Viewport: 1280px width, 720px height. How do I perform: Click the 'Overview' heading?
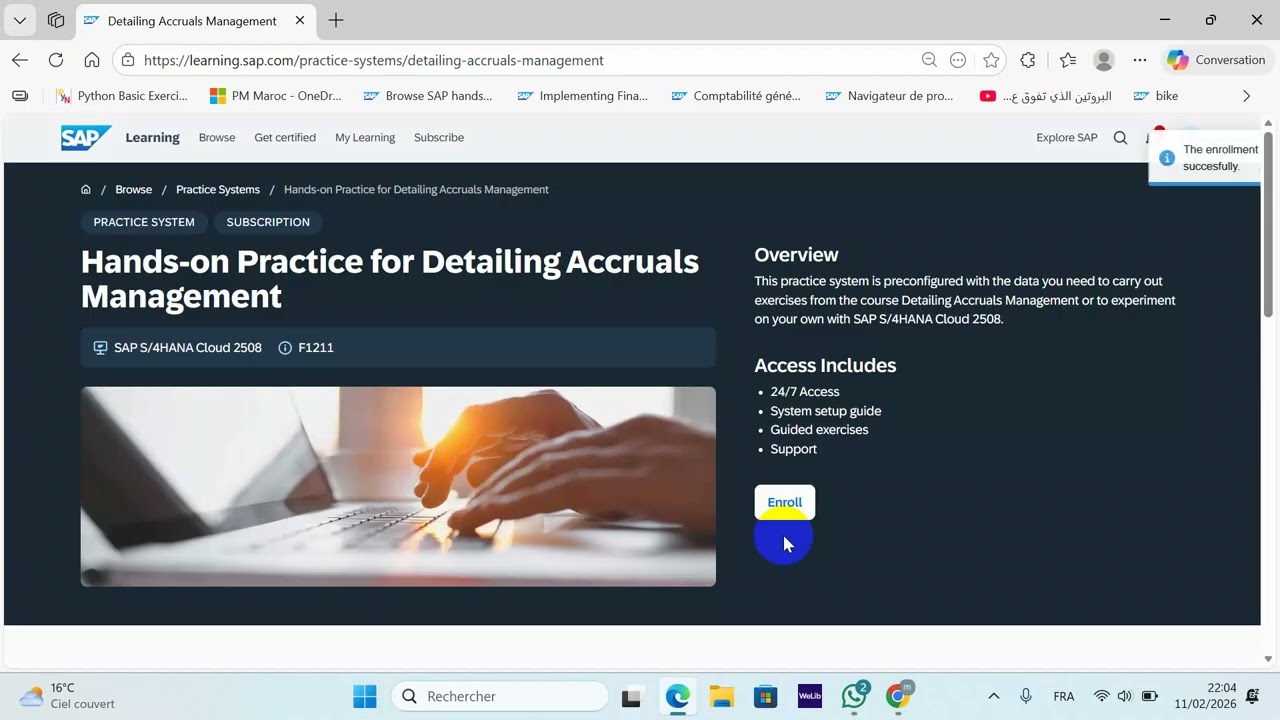point(796,255)
